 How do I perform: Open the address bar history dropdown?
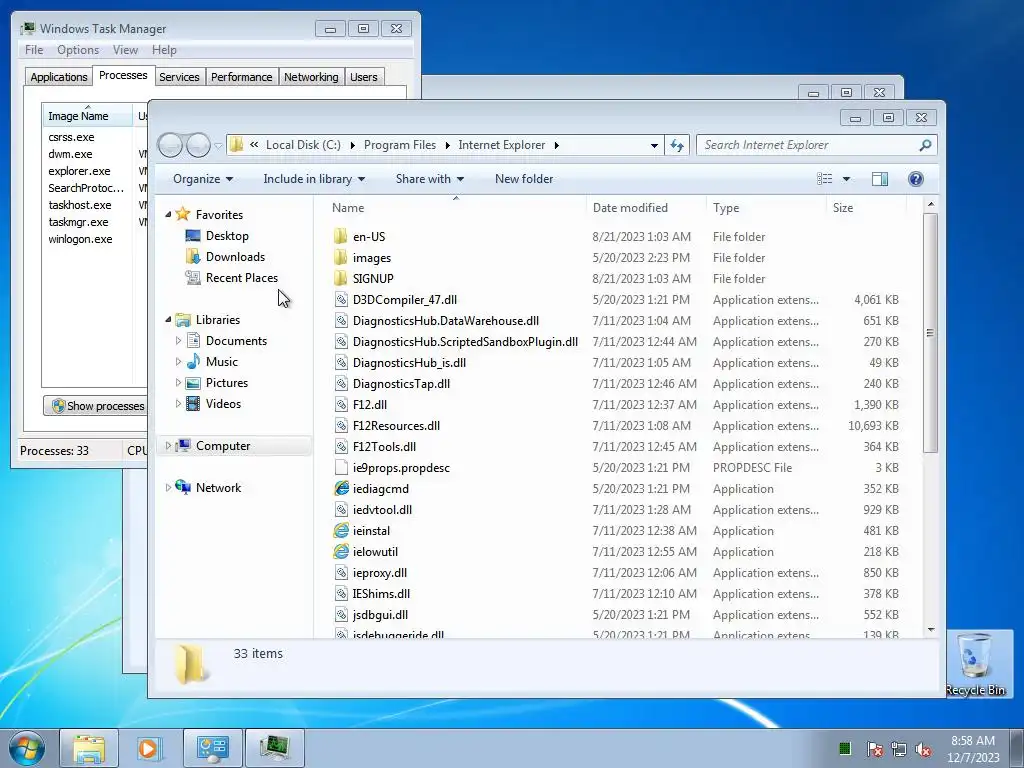654,146
